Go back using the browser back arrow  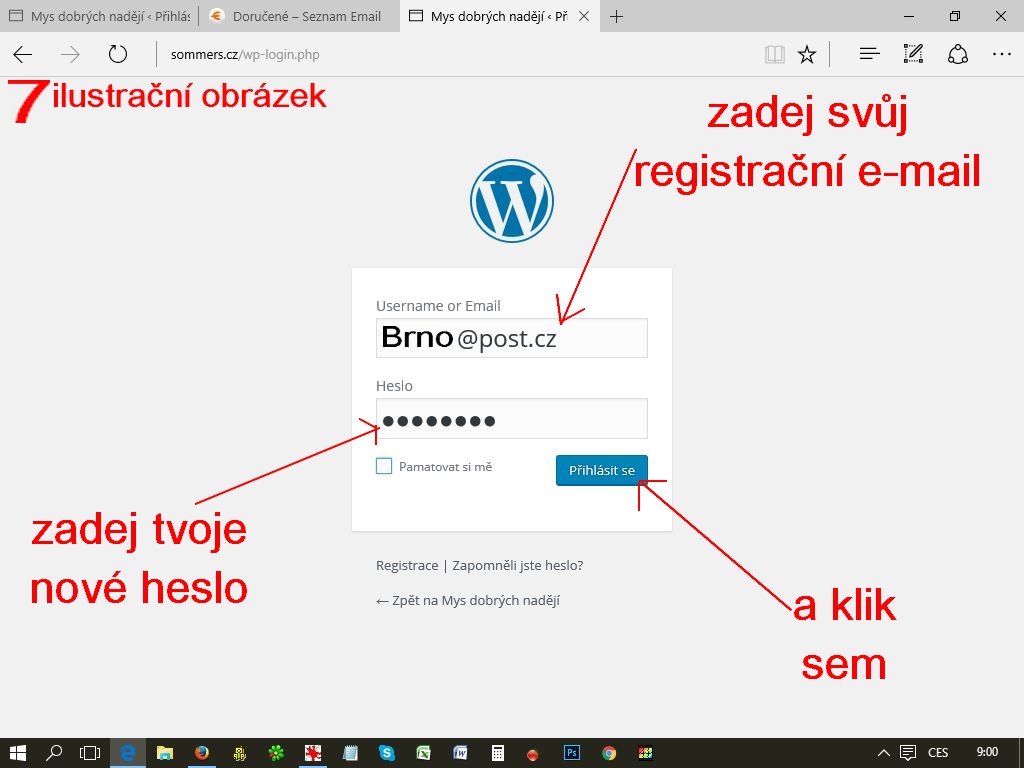[23, 54]
